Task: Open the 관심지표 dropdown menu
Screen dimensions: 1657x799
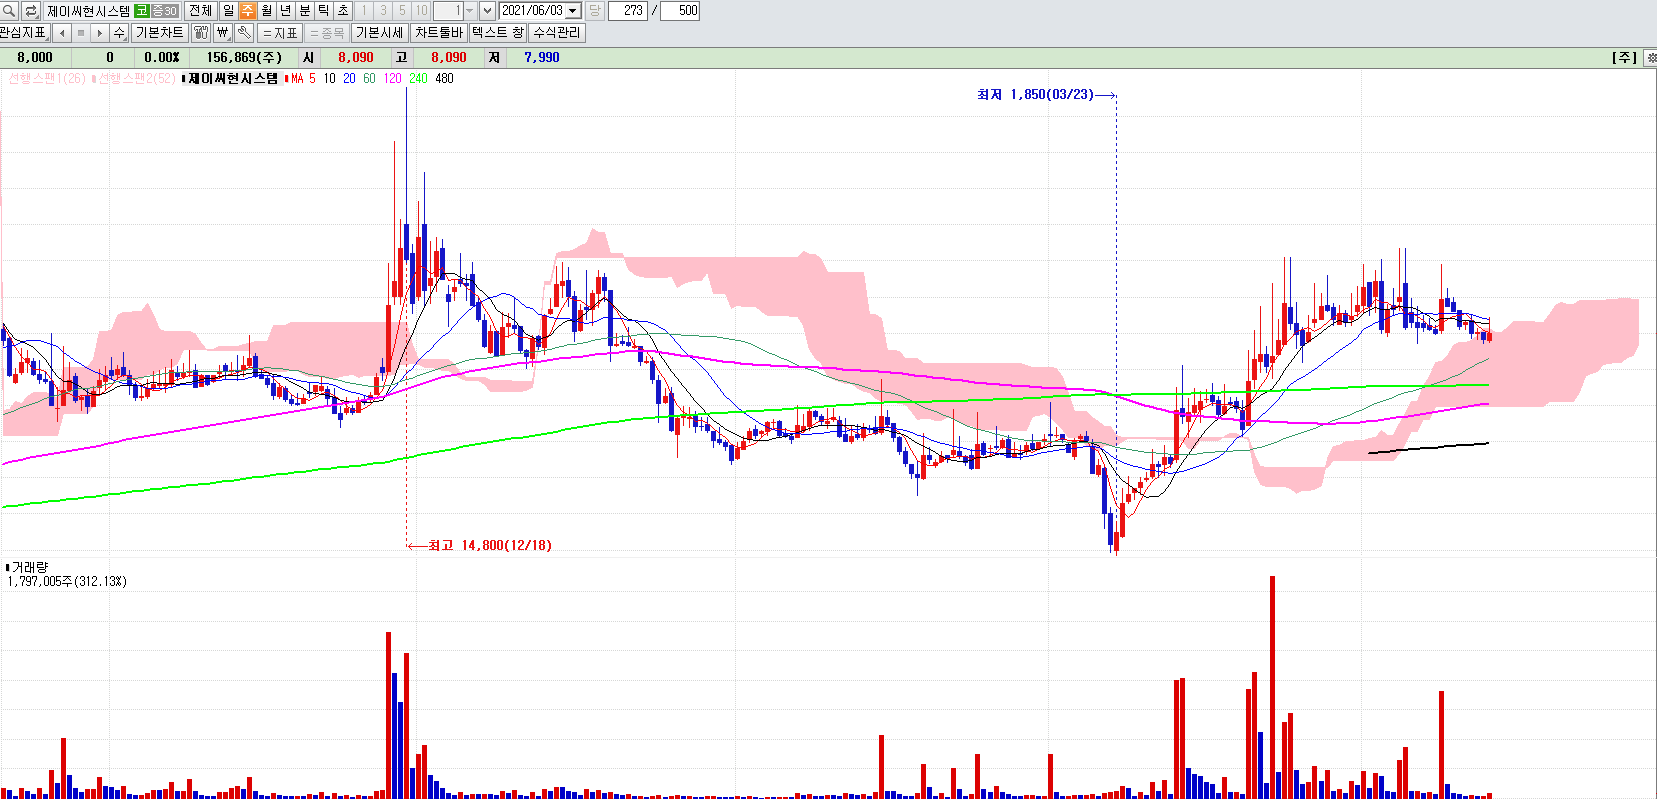Action: pyautogui.click(x=24, y=32)
